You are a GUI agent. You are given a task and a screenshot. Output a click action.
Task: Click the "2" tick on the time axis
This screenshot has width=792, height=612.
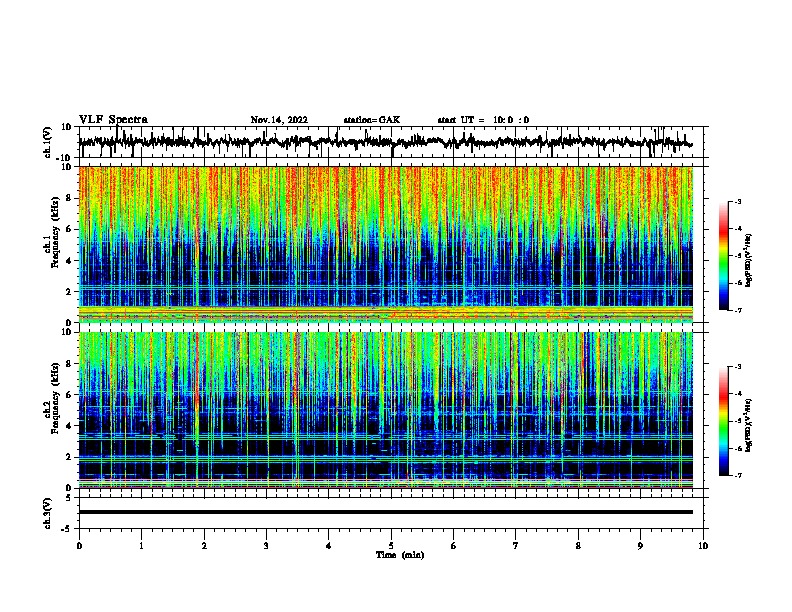(x=204, y=546)
